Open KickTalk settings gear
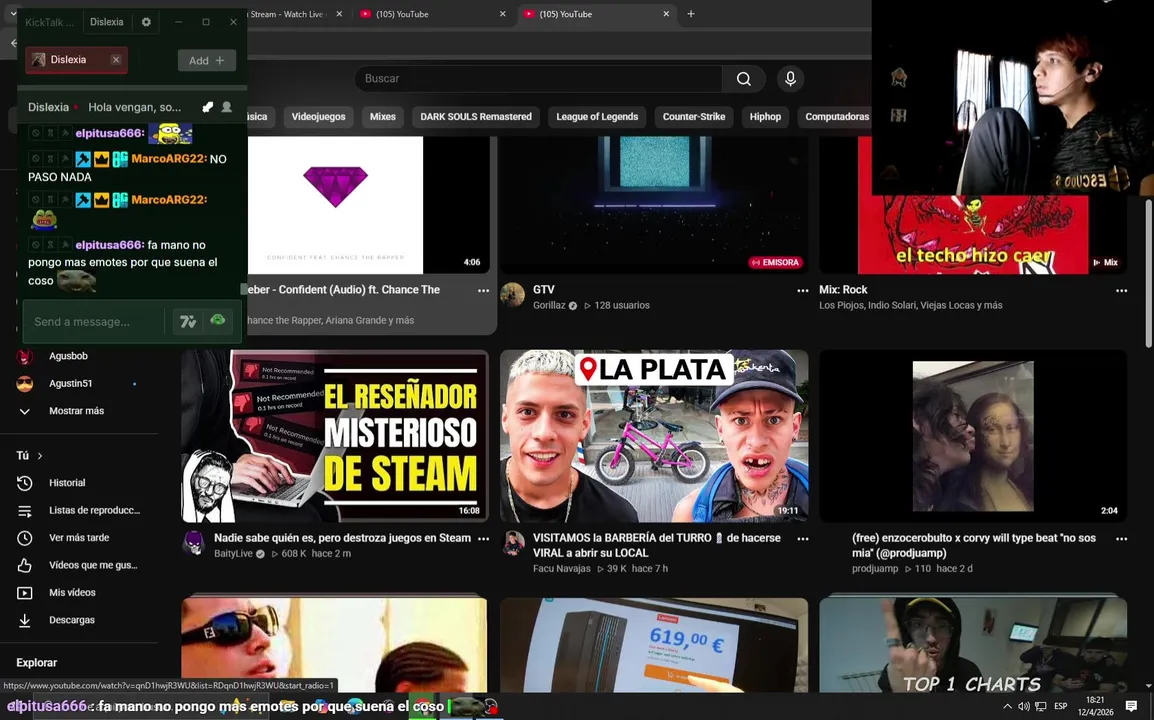The image size is (1154, 720). [x=146, y=22]
